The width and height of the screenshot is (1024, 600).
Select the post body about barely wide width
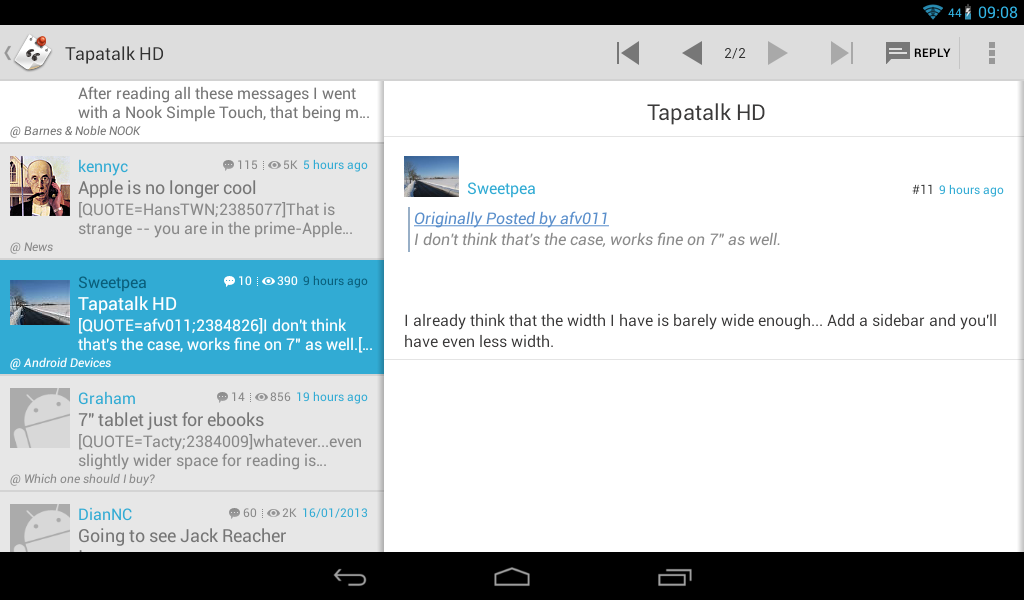[x=701, y=331]
